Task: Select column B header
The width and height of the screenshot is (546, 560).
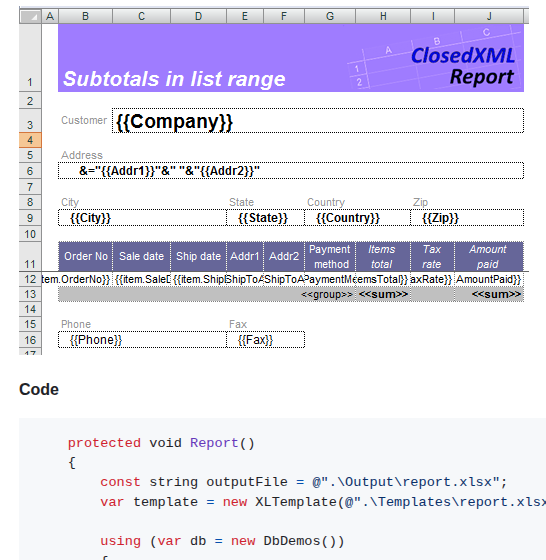Action: (85, 16)
